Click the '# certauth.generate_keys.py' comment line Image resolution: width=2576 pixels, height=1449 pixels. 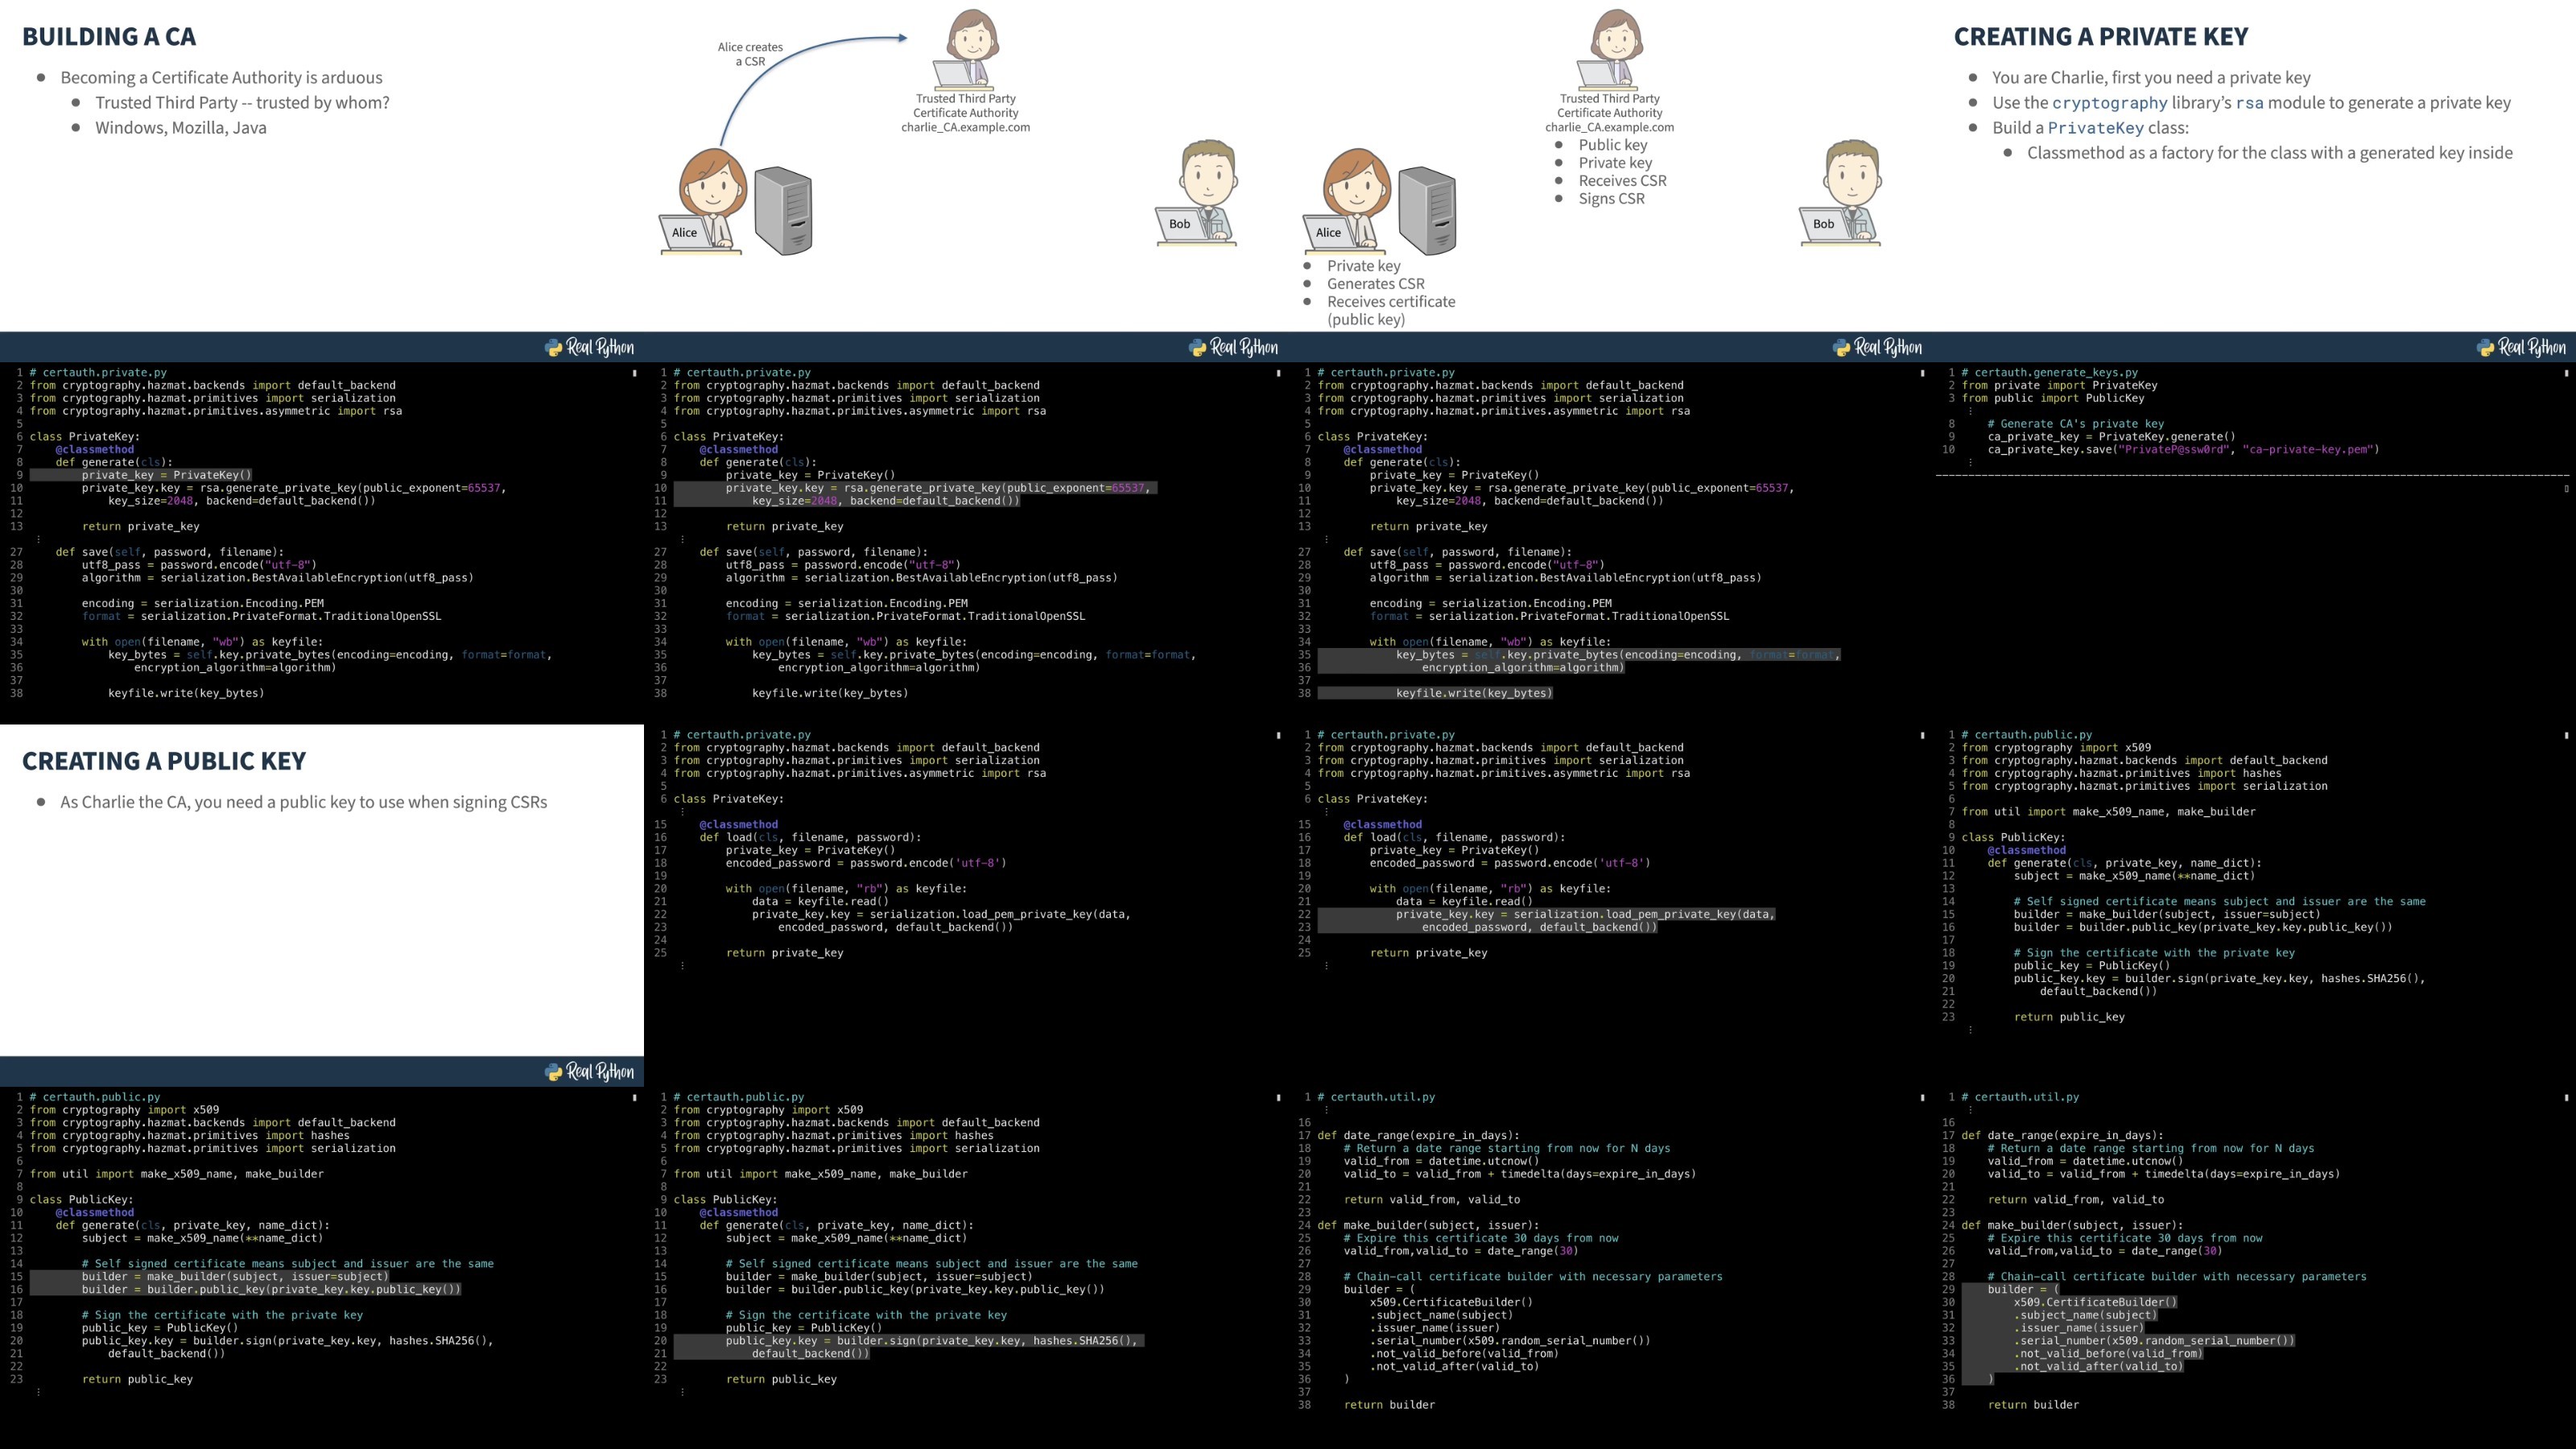click(x=2049, y=372)
